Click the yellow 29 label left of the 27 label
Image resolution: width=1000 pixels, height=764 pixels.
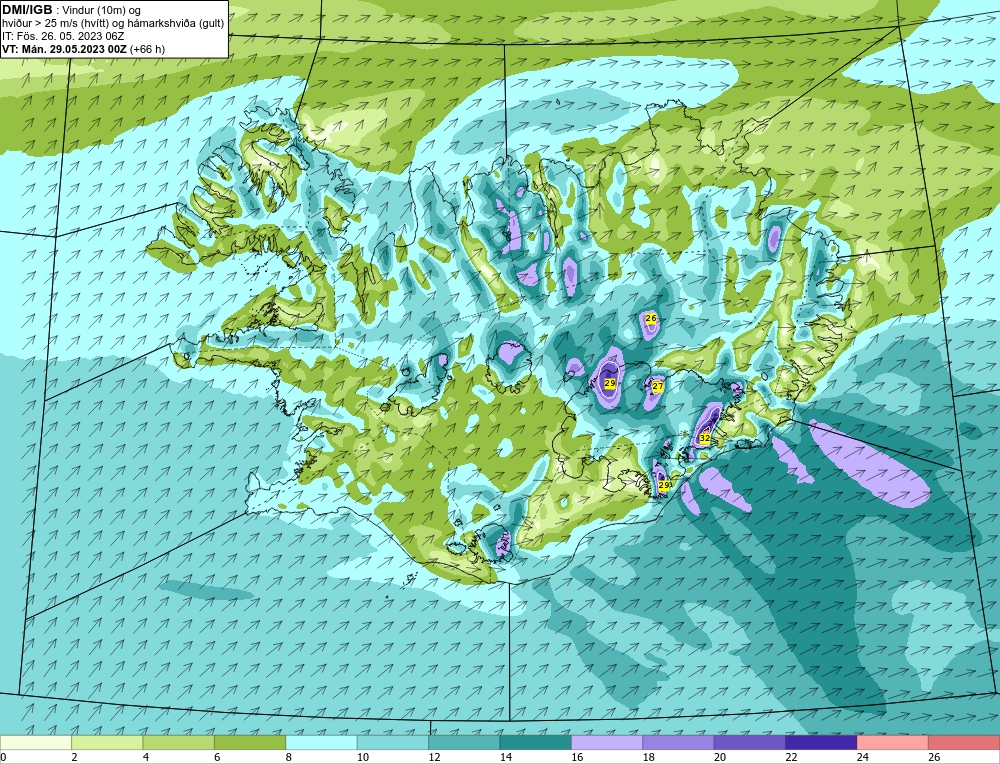click(x=610, y=383)
